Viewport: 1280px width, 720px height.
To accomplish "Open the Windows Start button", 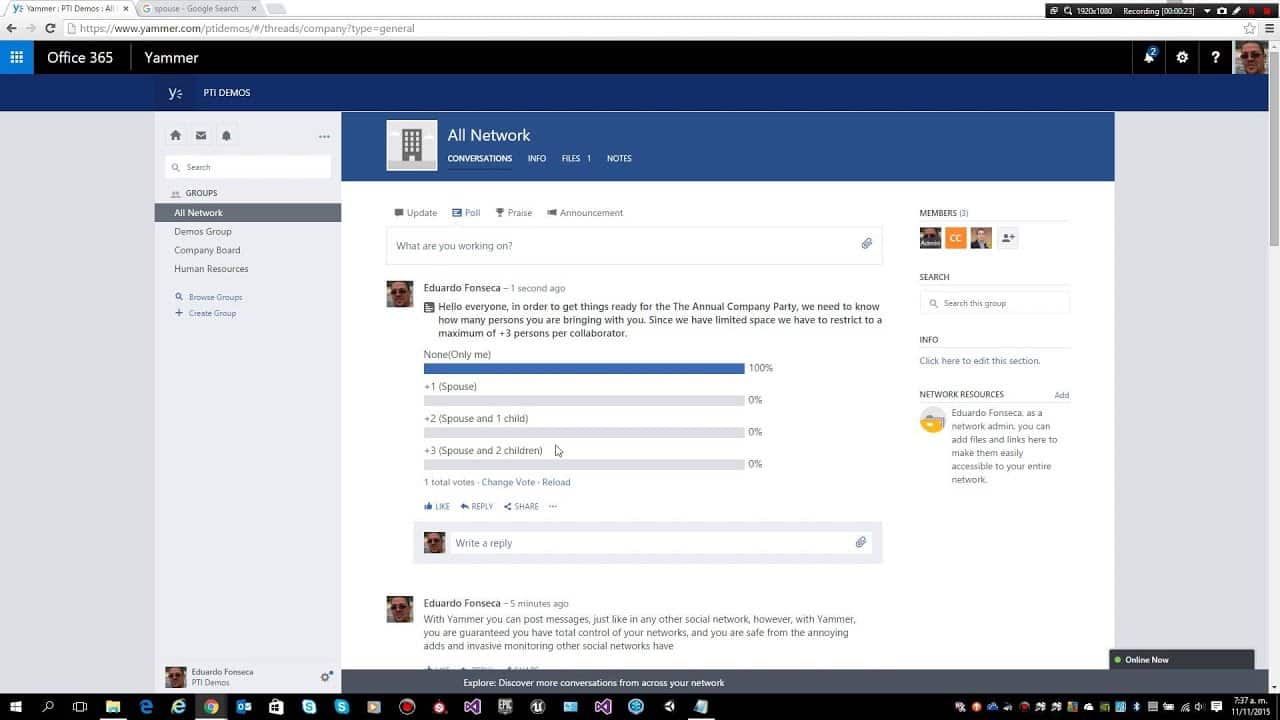I will tap(15, 706).
